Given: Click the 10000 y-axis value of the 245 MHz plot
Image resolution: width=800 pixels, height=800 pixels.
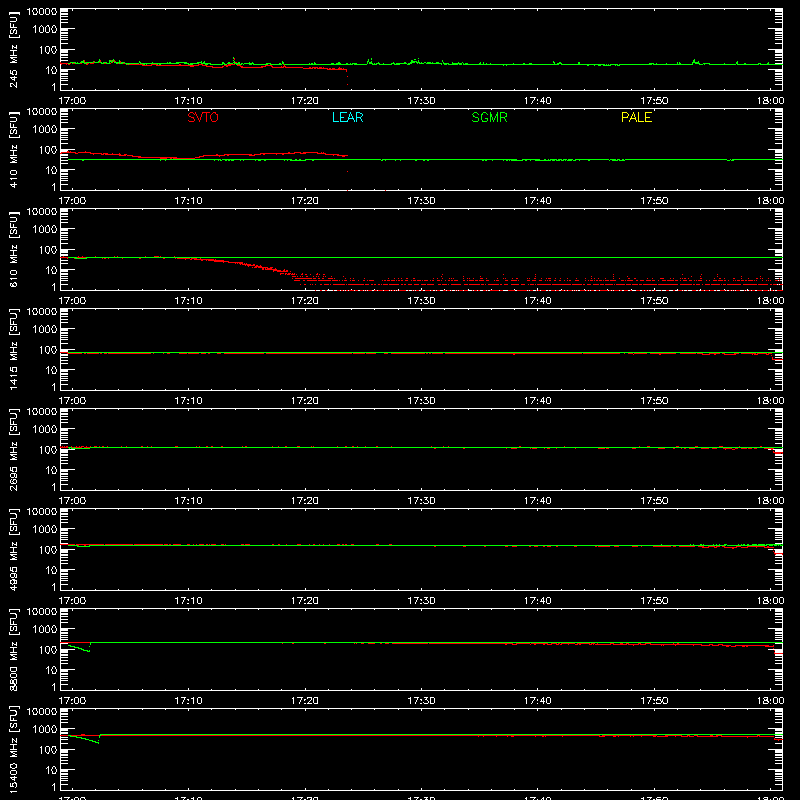Looking at the screenshot, I should 42,12.
